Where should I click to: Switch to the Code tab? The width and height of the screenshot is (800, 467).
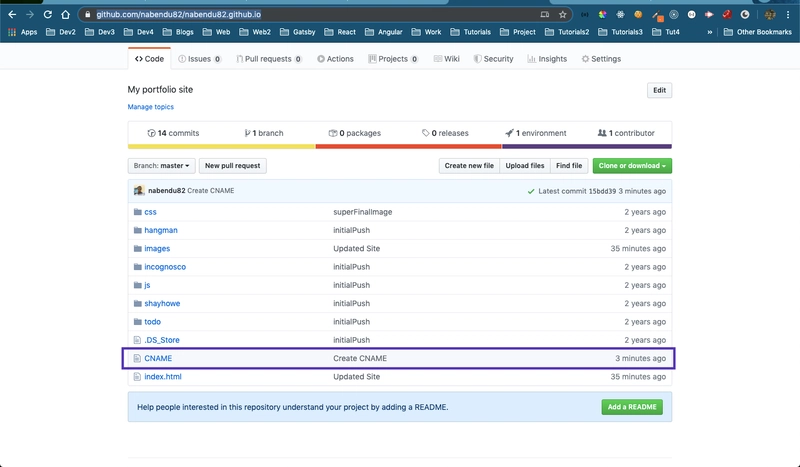pos(149,59)
